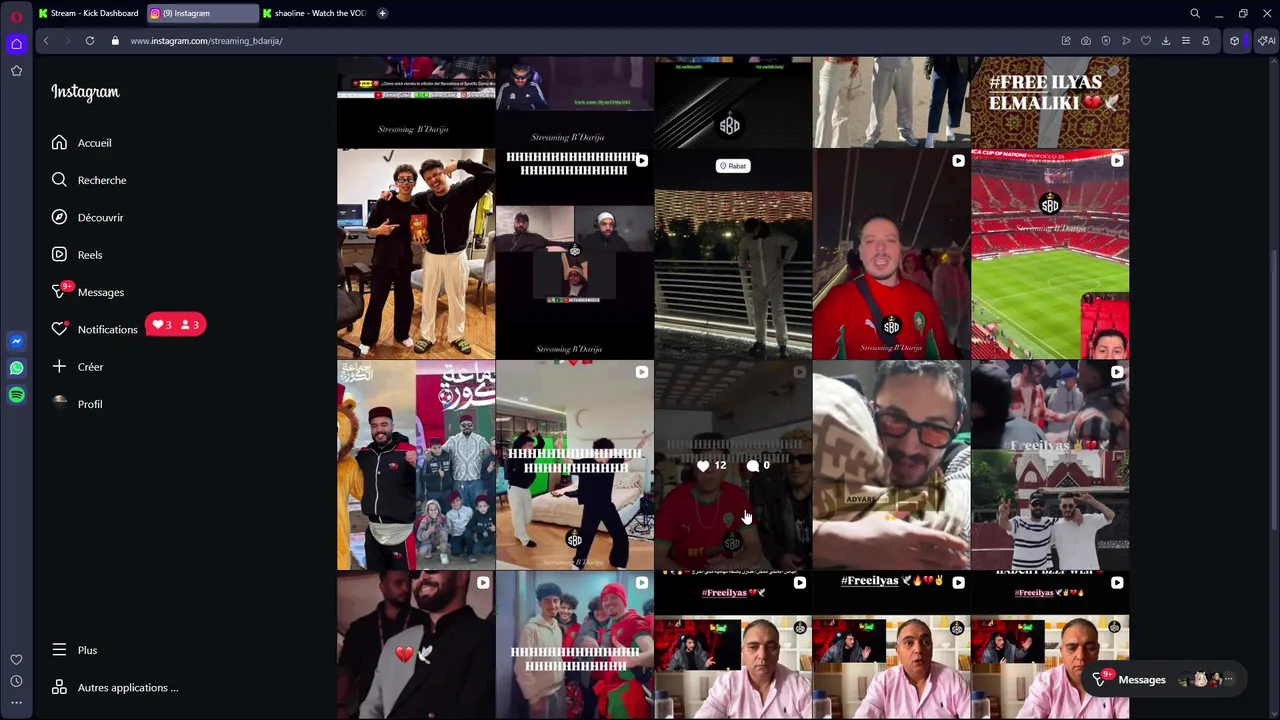The height and width of the screenshot is (720, 1280).
Task: Add page to bookmarks heart icon
Action: tap(1146, 41)
